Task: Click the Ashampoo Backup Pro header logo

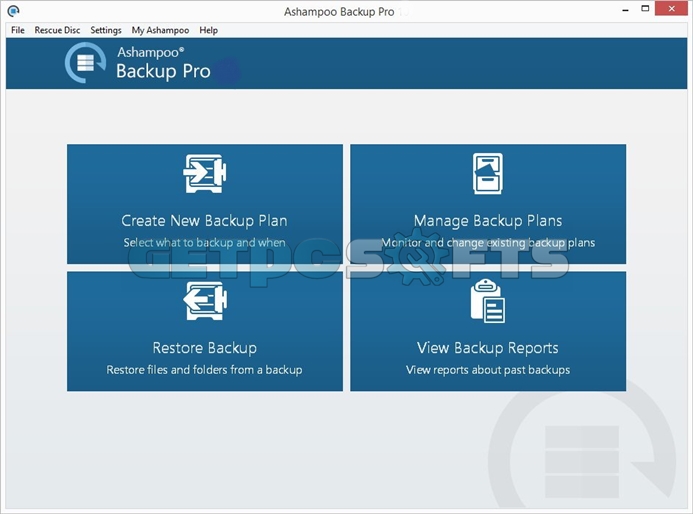Action: pyautogui.click(x=86, y=62)
